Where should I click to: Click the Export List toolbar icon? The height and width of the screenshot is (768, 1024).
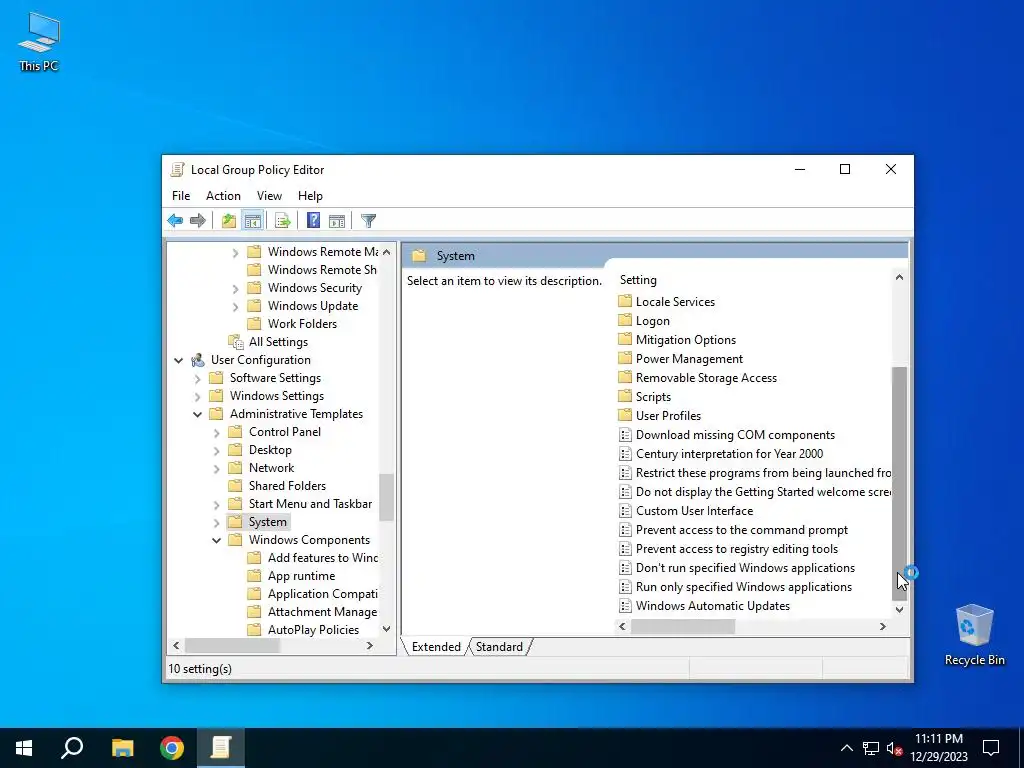coord(282,221)
